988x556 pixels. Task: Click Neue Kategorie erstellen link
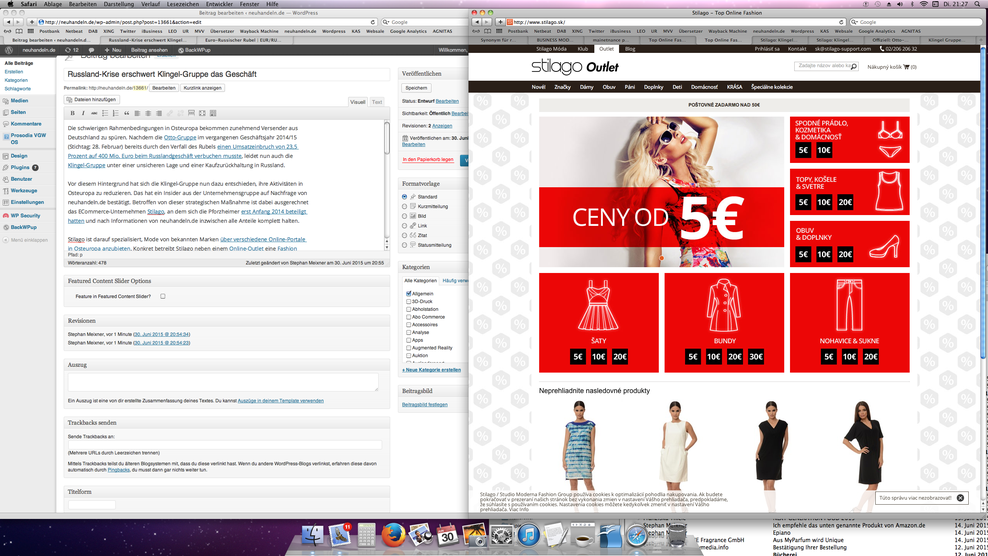coord(432,370)
